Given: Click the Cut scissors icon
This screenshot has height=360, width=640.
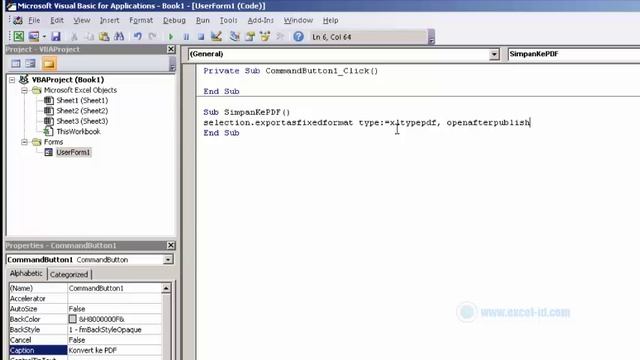Looking at the screenshot, I should click(74, 36).
